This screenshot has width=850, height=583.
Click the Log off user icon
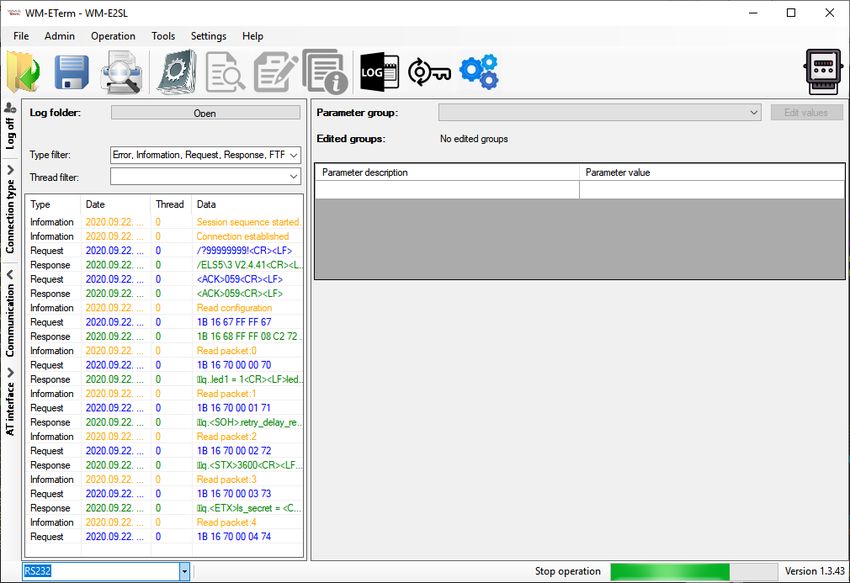10,107
